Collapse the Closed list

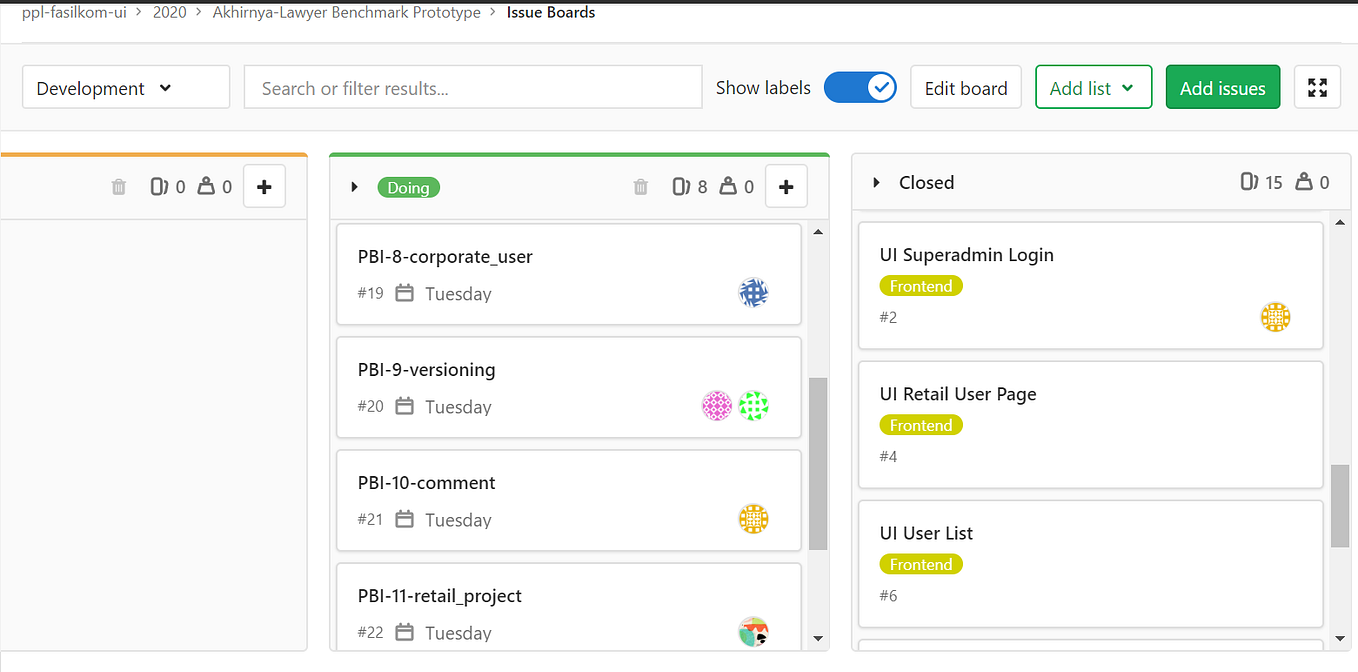[875, 182]
